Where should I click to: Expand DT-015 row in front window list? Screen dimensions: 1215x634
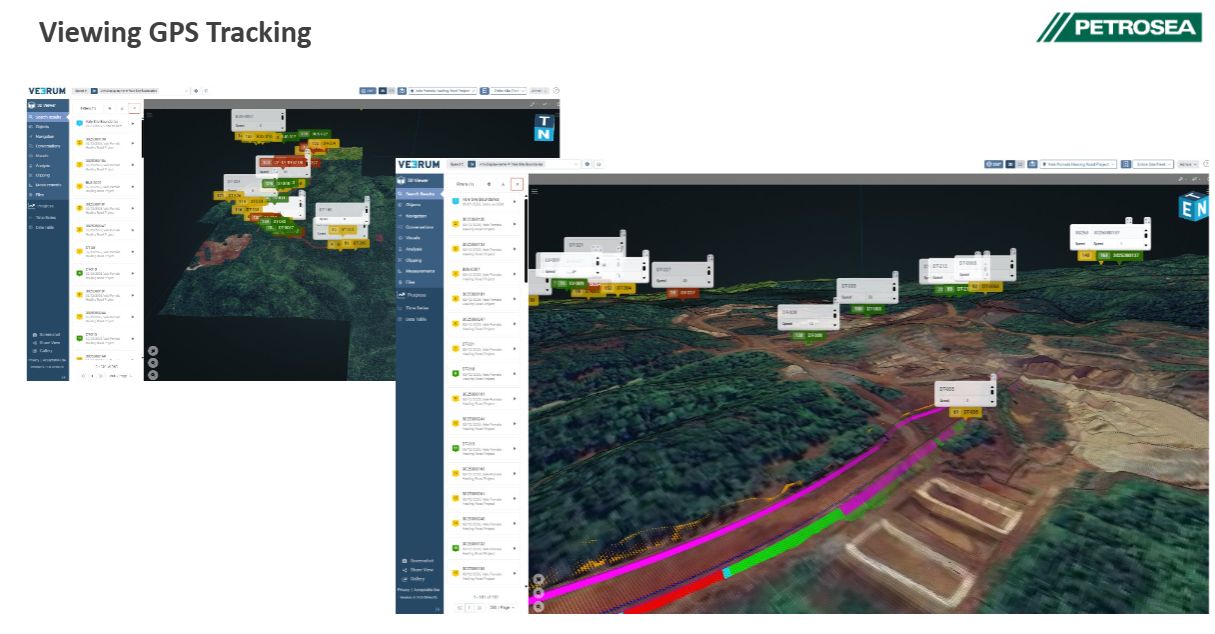point(514,447)
